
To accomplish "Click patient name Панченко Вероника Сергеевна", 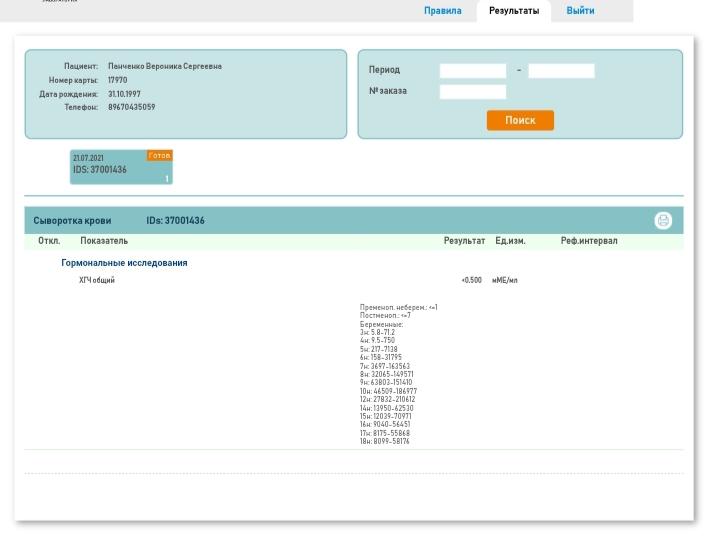I will pyautogui.click(x=165, y=66).
